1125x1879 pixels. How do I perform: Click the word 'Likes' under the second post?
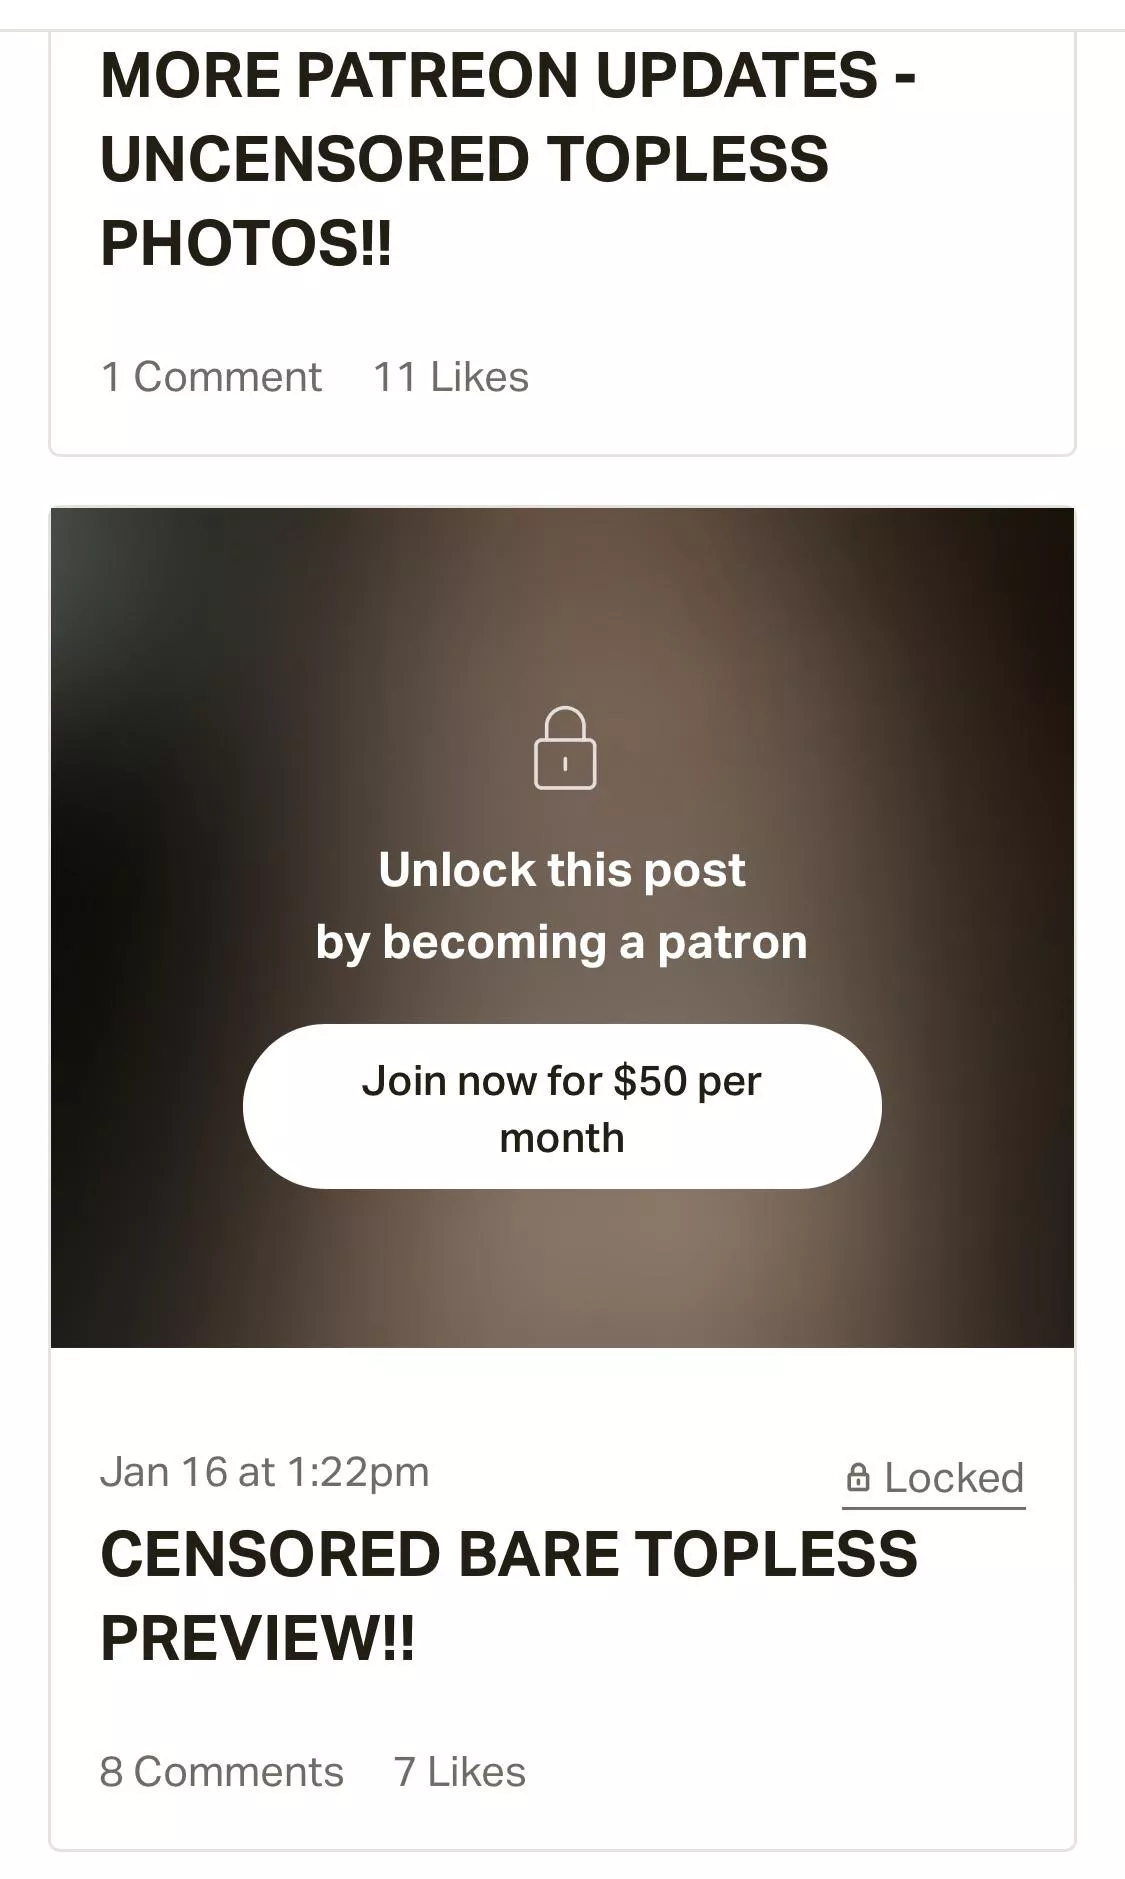coord(476,1771)
